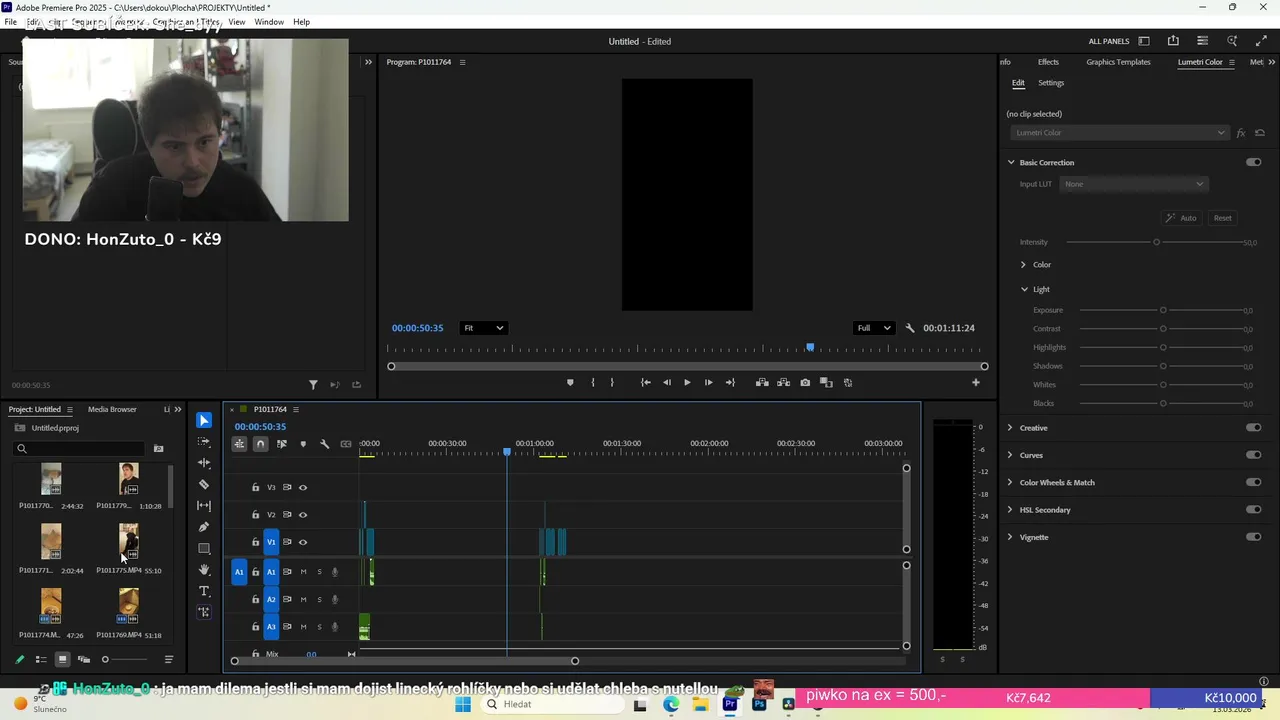Switch to the Media Browser tab
This screenshot has height=720, width=1280.
pos(112,409)
